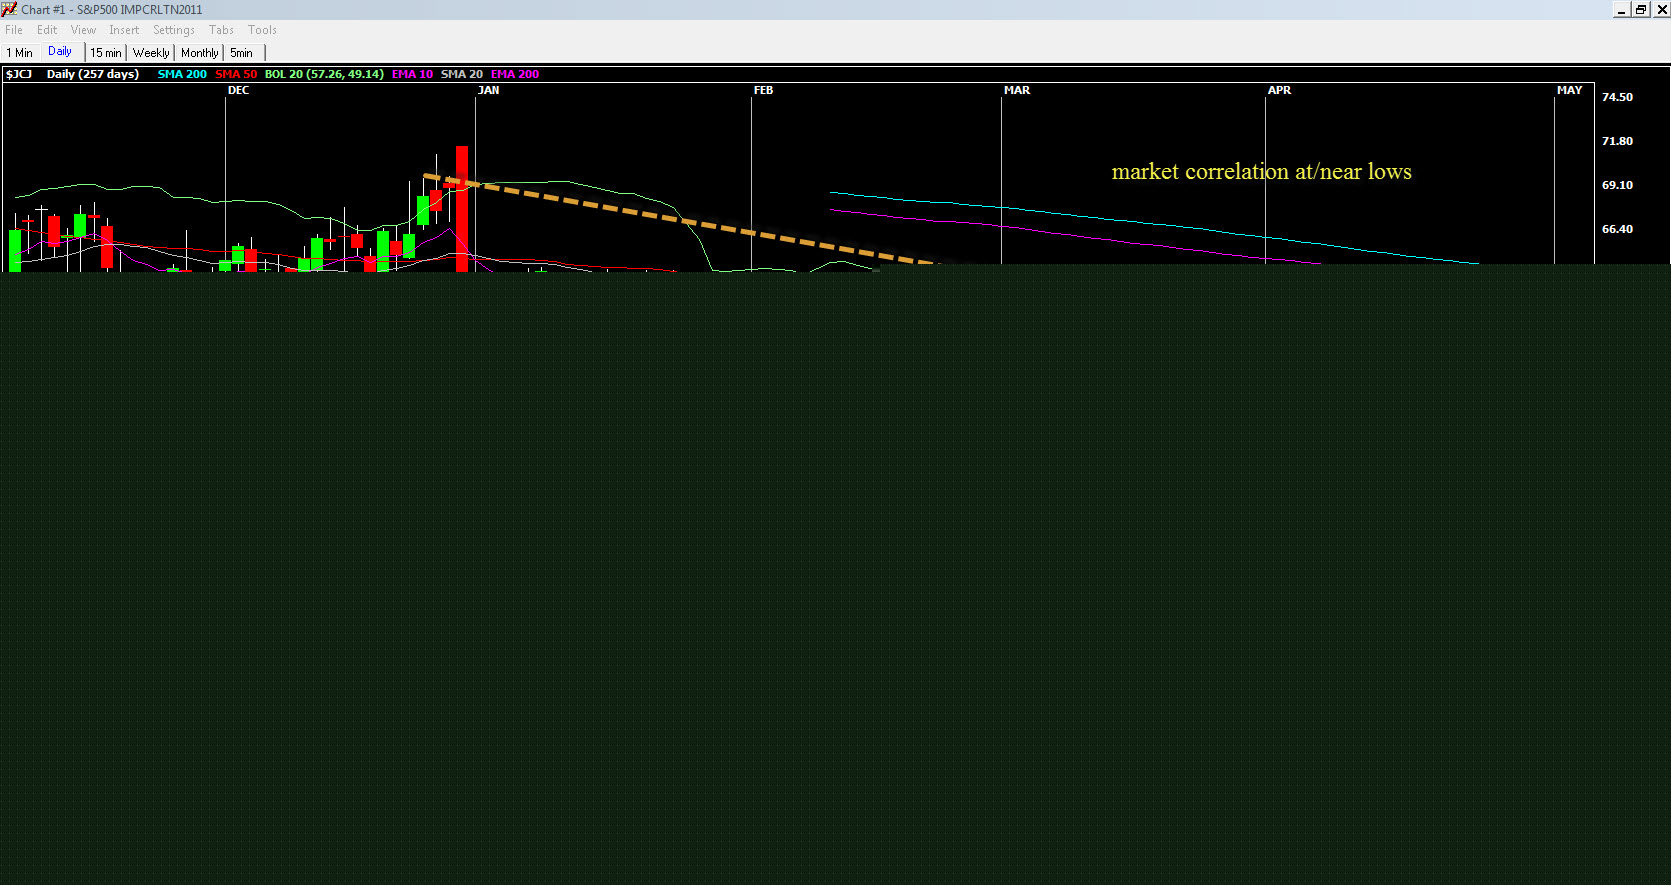Screen dimensions: 1671x885
Task: Select the BOL 20 Bollinger indicator label
Action: click(323, 74)
